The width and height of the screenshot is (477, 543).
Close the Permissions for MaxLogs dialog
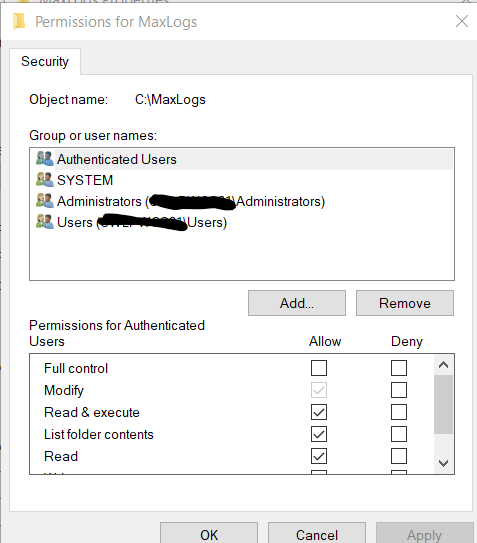click(462, 21)
